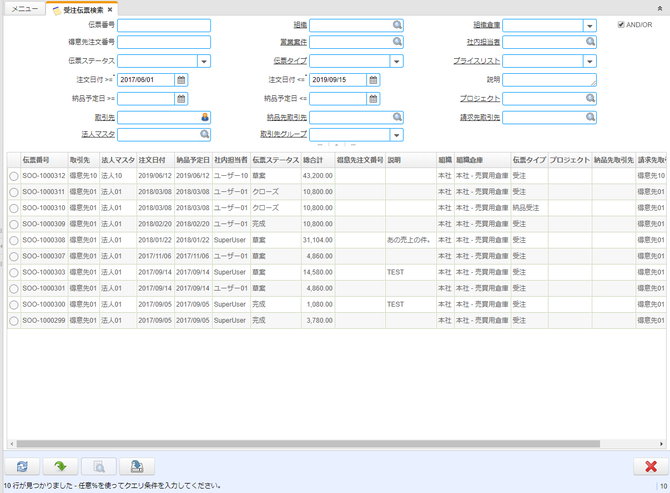Expand the プライスリスト dropdown
The height and width of the screenshot is (493, 670).
pos(590,61)
